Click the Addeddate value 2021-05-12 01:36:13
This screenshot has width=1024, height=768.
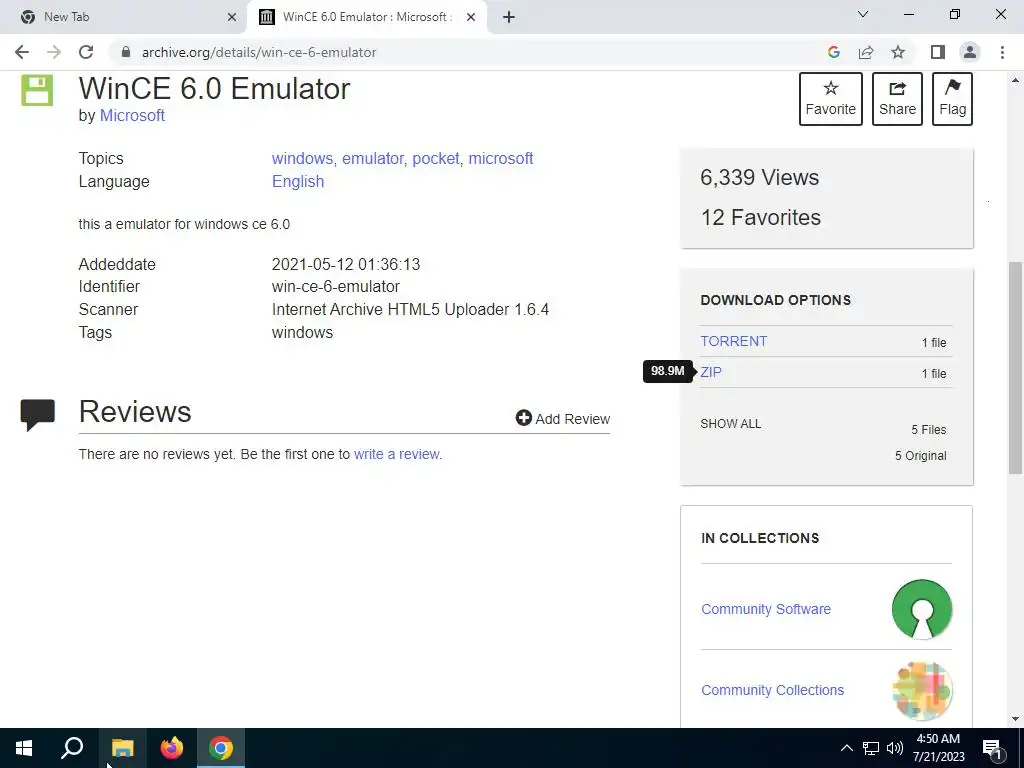(345, 264)
